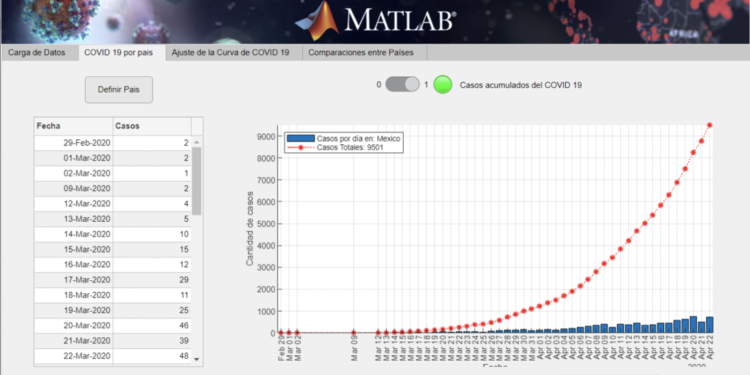
Task: Click the green status lamp indicator
Action: pyautogui.click(x=443, y=85)
